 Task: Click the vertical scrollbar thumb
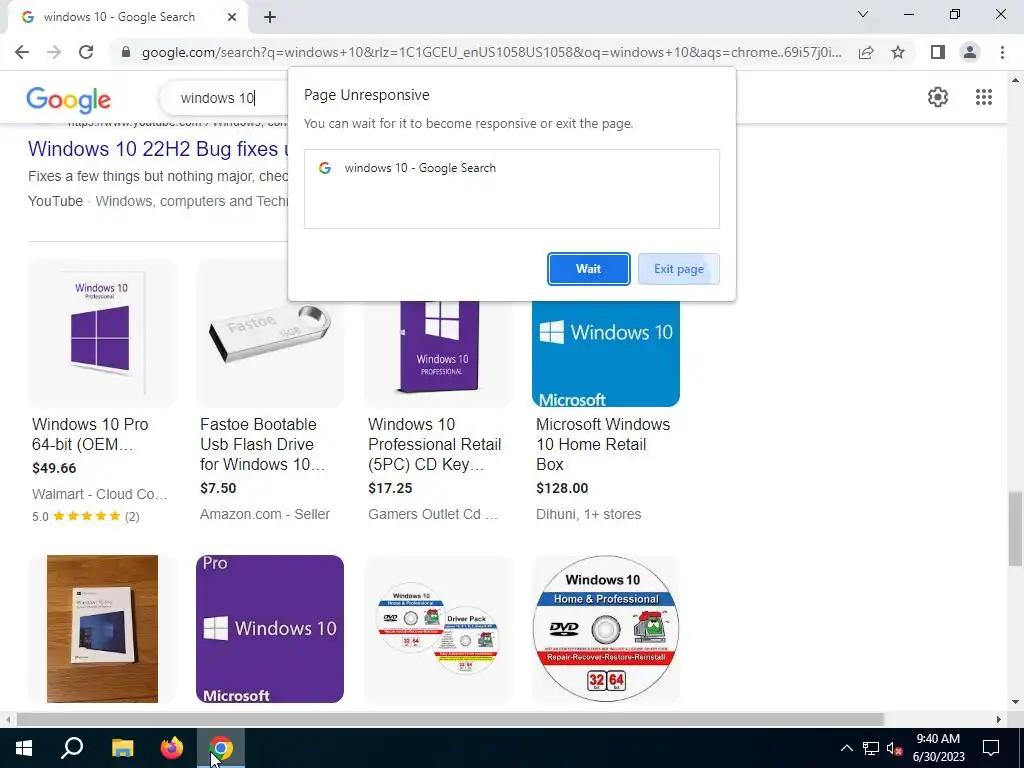(1014, 530)
